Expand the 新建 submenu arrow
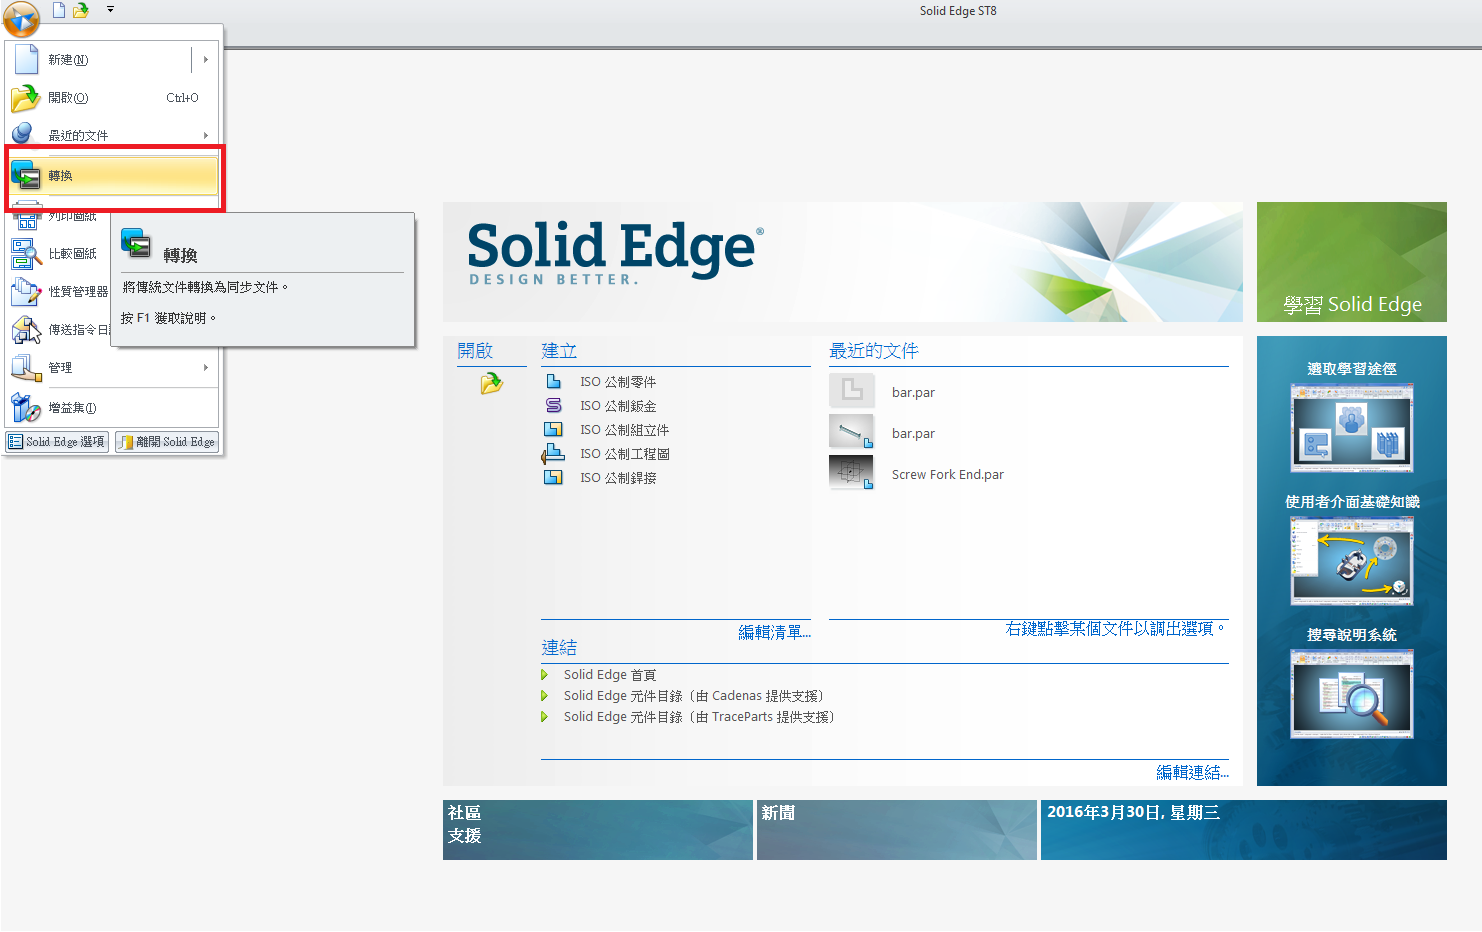 (205, 60)
